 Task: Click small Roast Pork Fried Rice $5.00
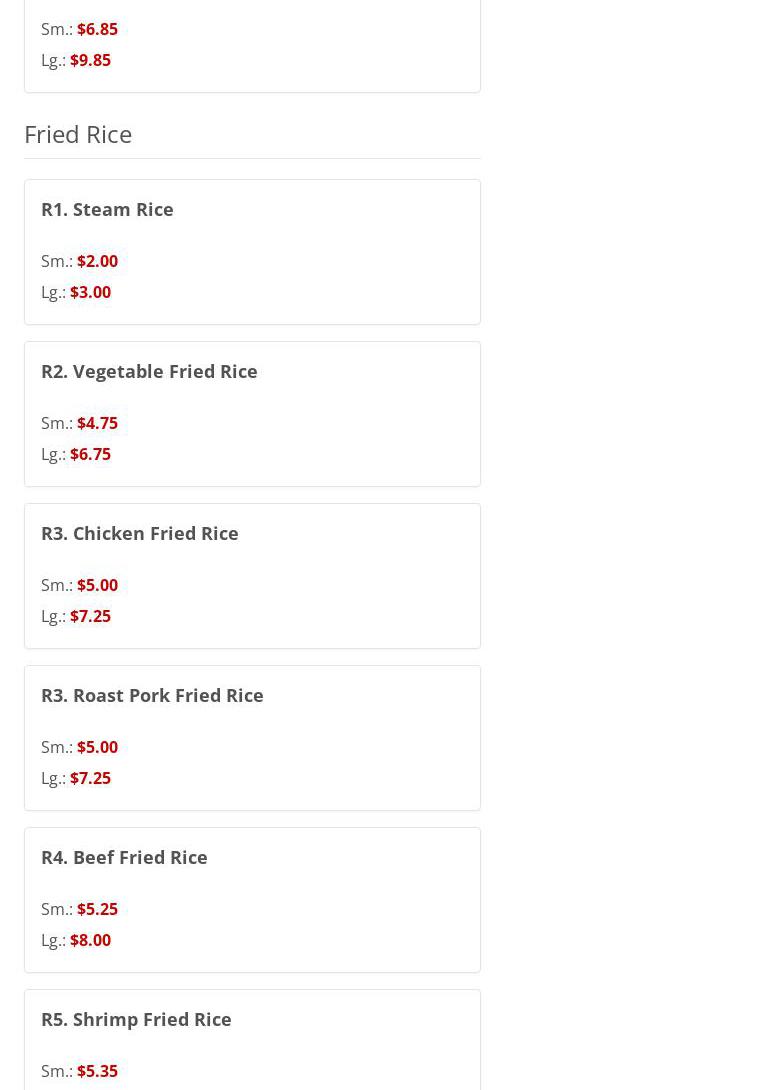pos(97,747)
